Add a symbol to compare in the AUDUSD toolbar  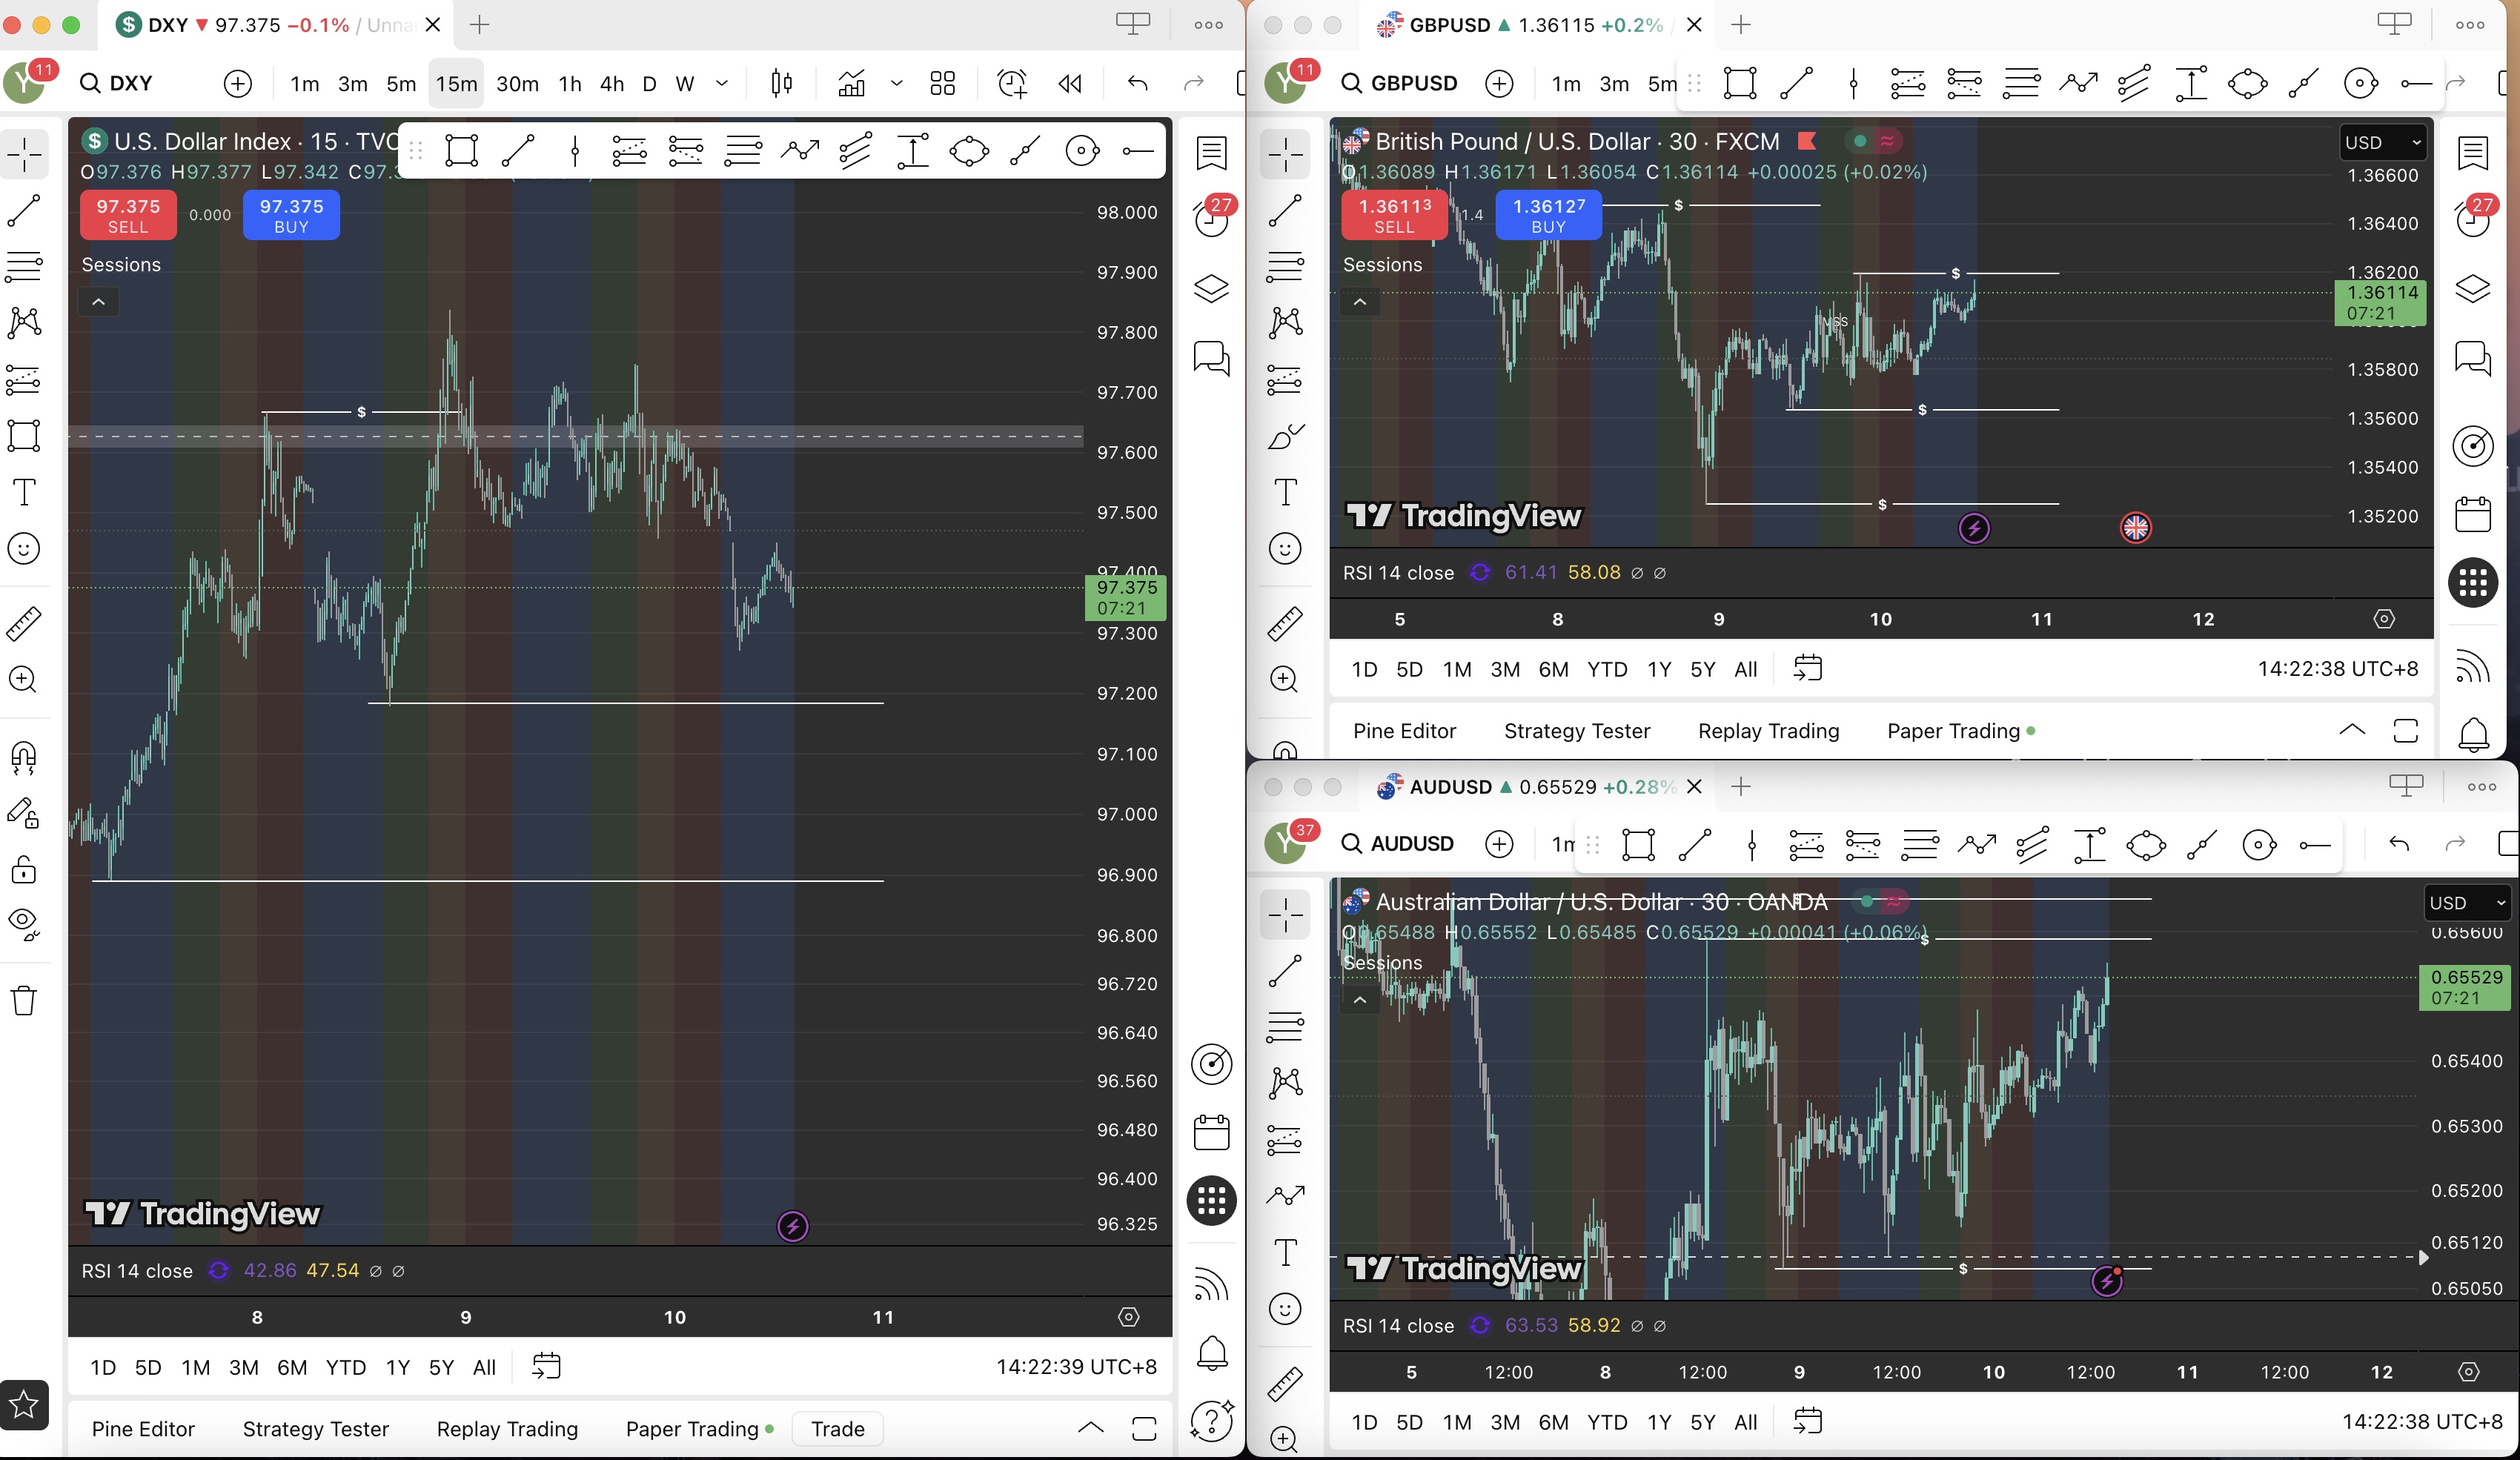click(x=1499, y=844)
